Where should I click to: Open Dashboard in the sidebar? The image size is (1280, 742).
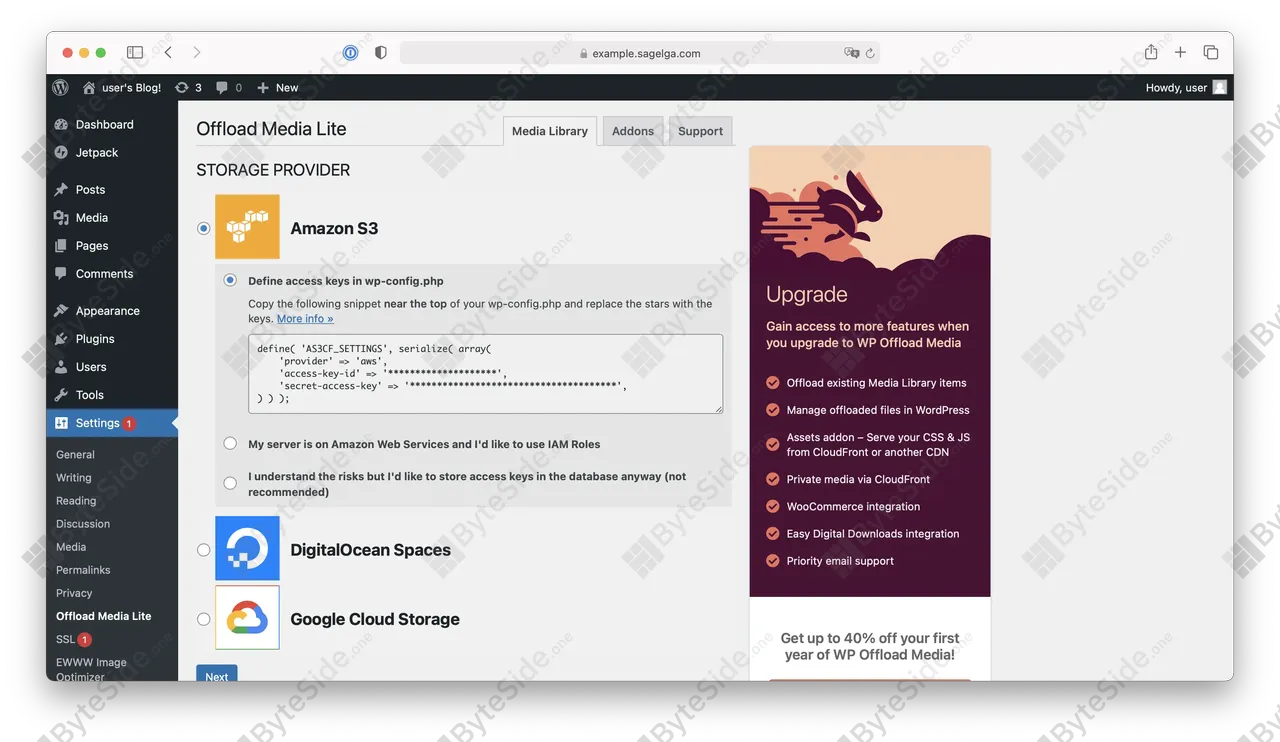(104, 124)
